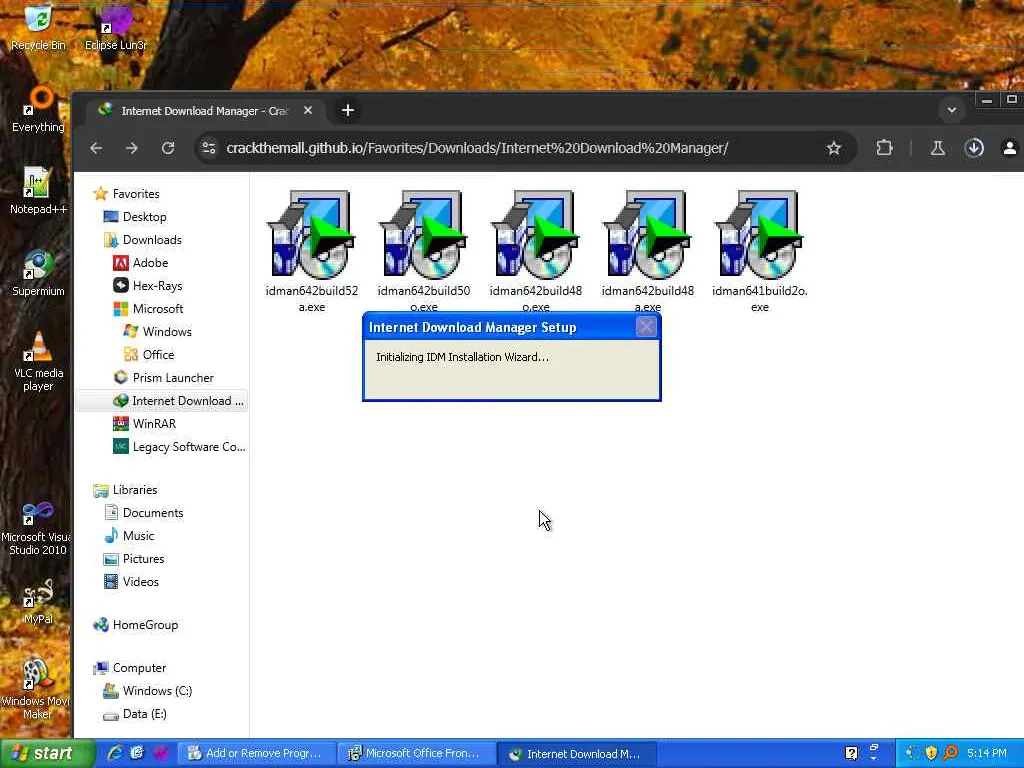Expand the tab search dropdown
The width and height of the screenshot is (1024, 768).
[952, 110]
